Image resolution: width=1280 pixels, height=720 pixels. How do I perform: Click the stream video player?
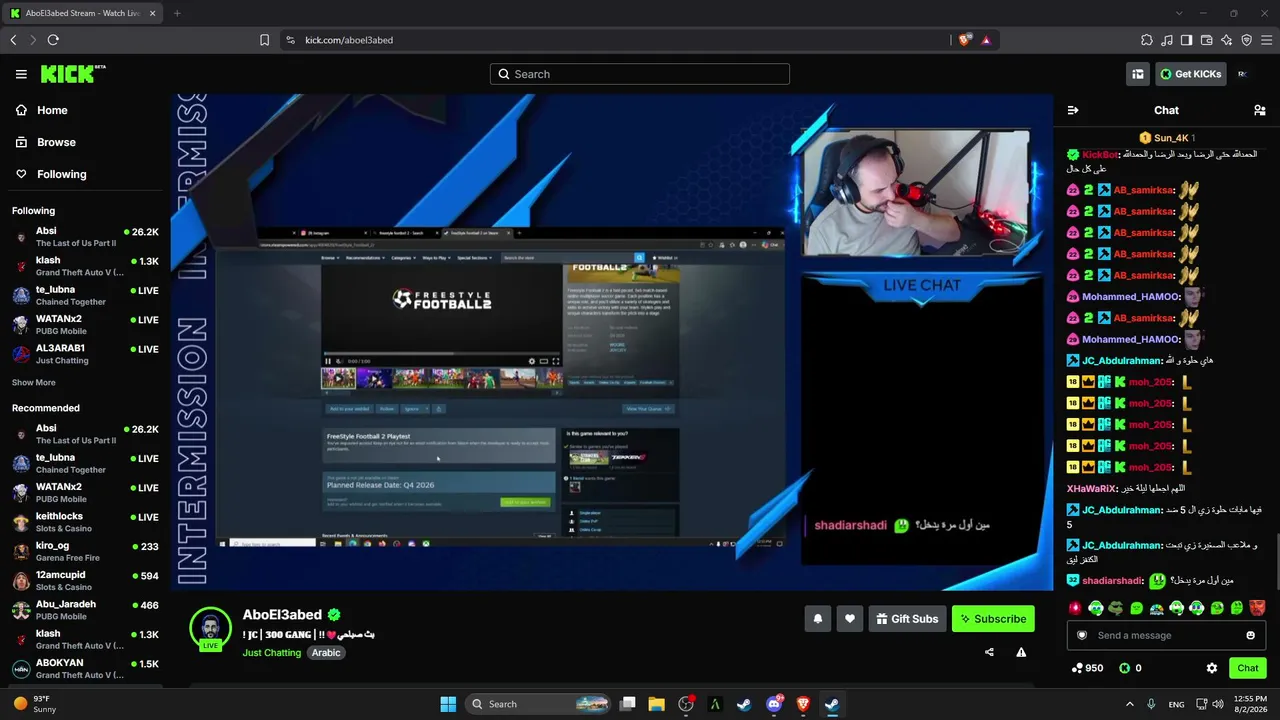click(611, 342)
